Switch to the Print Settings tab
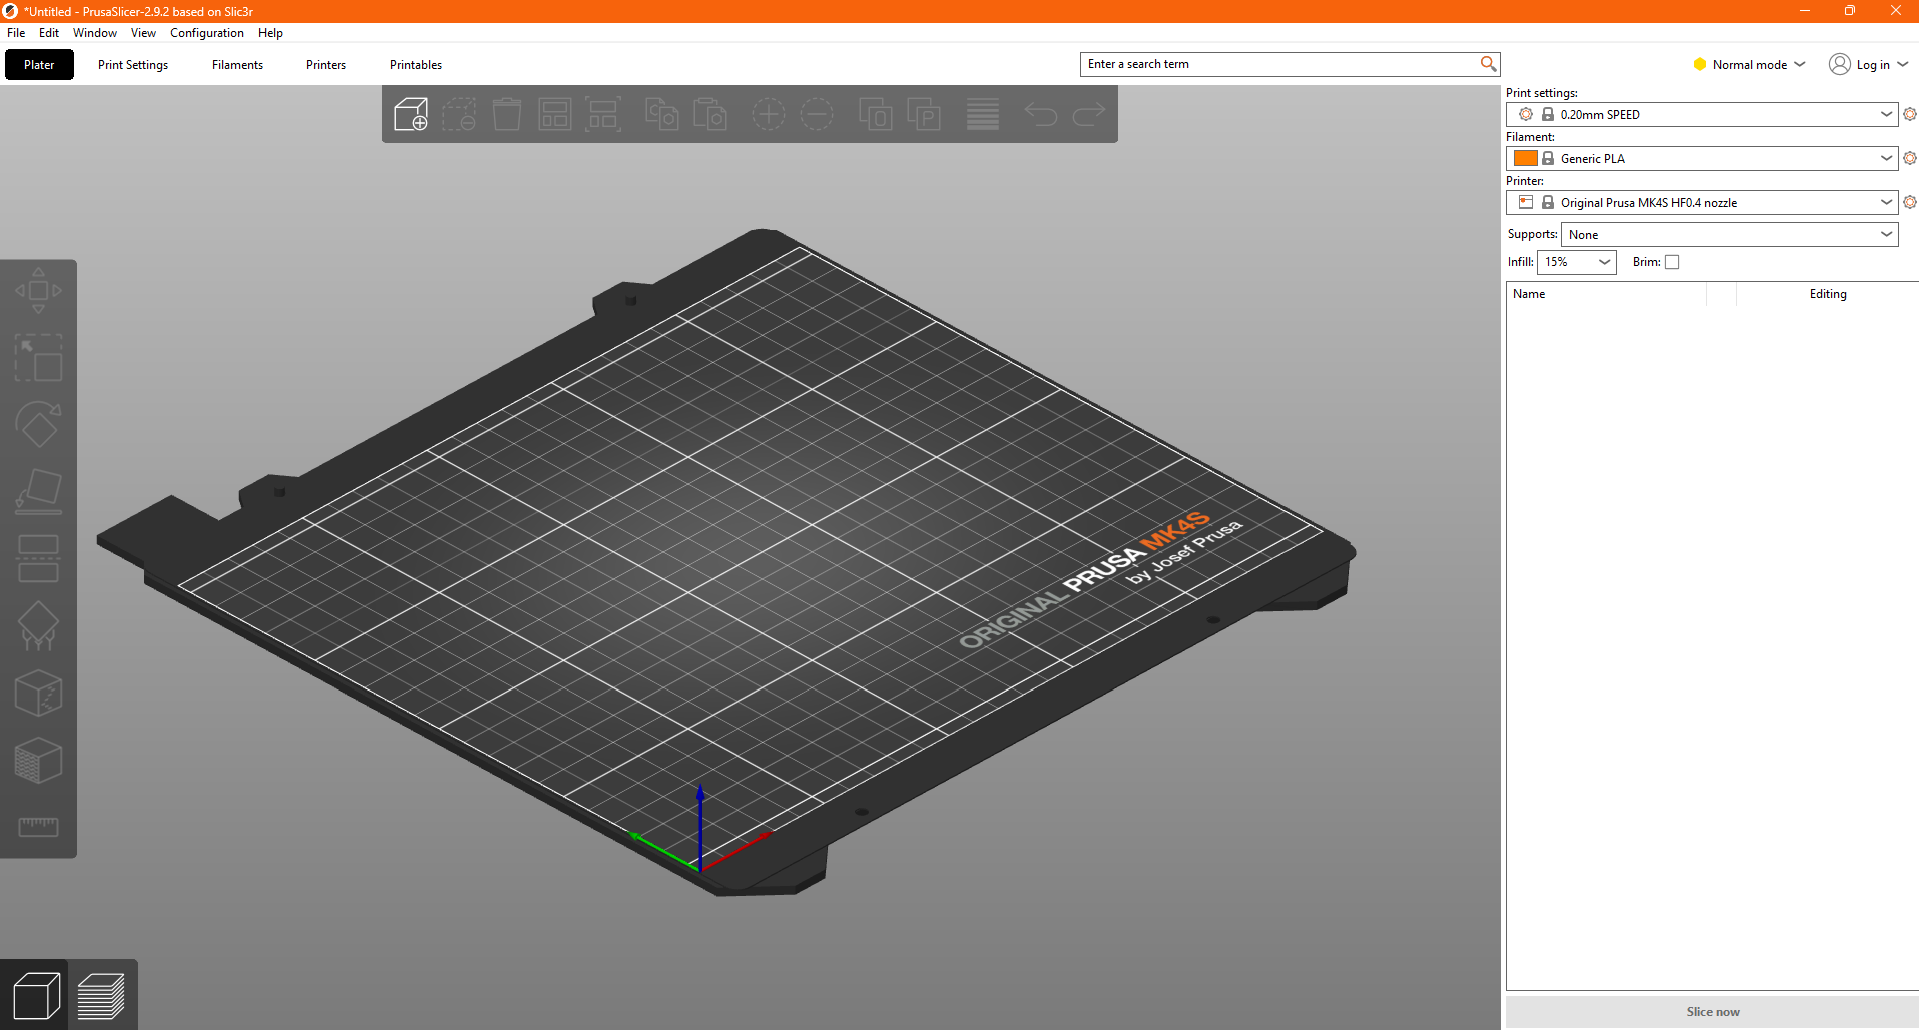 point(132,64)
